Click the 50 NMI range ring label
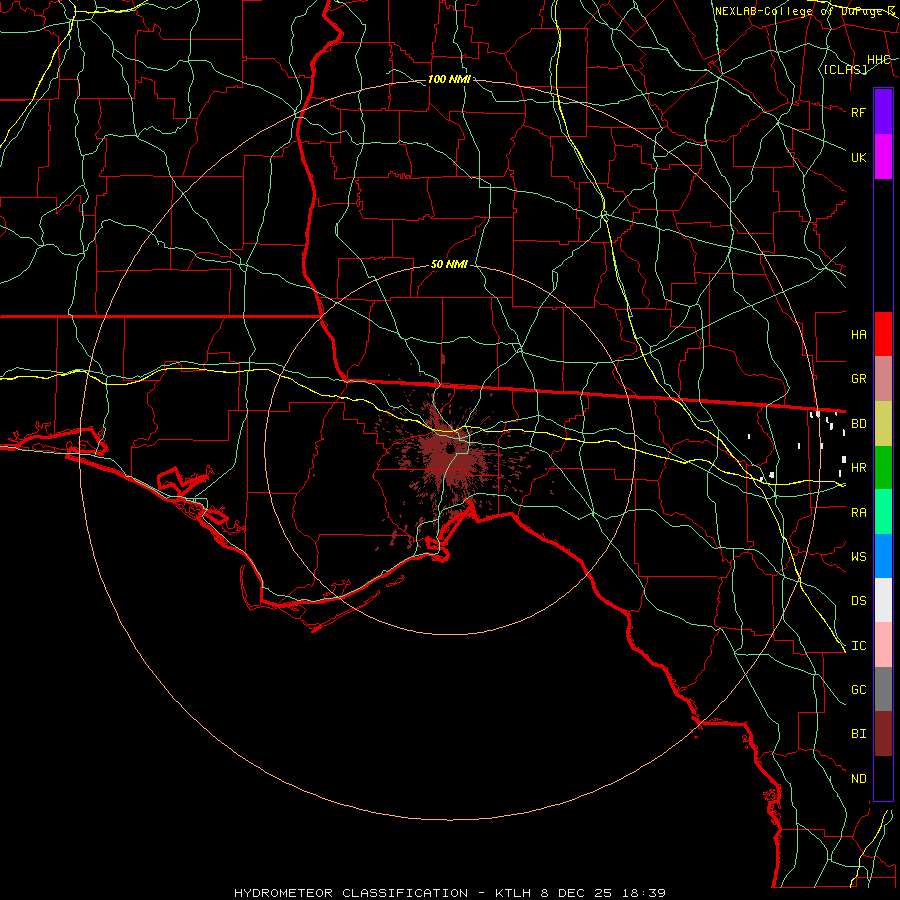The image size is (900, 900). pos(449,264)
